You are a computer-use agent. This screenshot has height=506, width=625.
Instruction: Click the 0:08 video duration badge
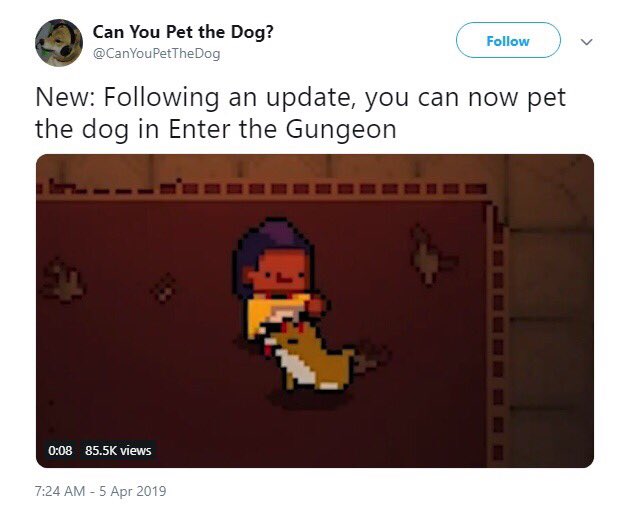click(x=60, y=450)
